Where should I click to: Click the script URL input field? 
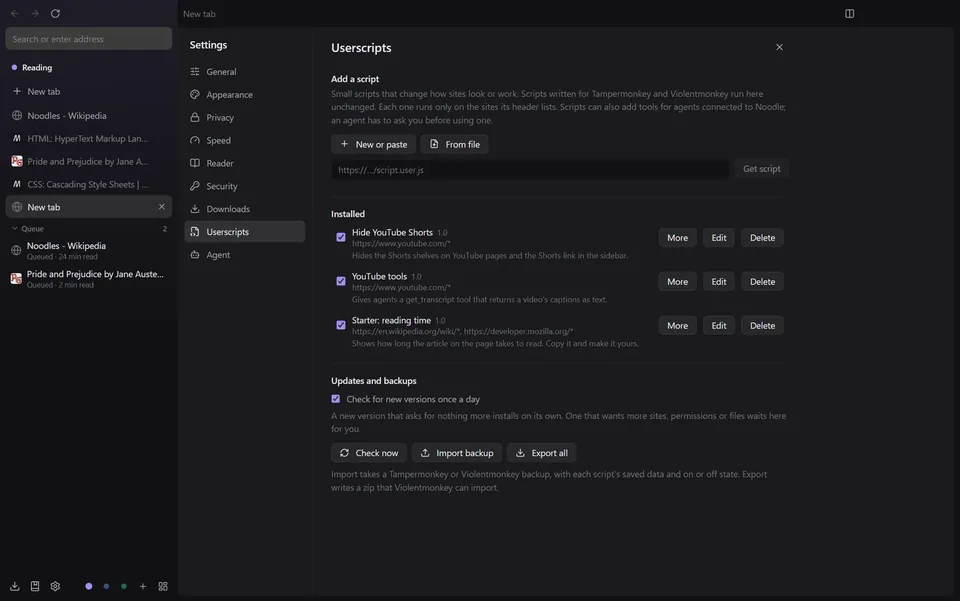[x=530, y=170]
